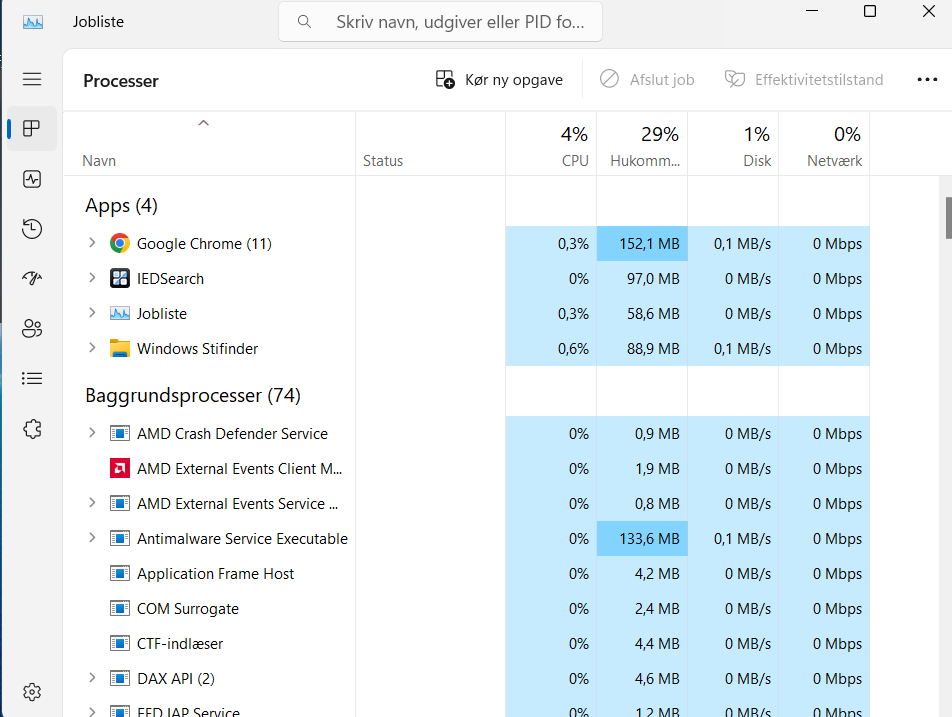Image resolution: width=952 pixels, height=717 pixels.
Task: Click the Effektivitetstilstand button
Action: 803,79
